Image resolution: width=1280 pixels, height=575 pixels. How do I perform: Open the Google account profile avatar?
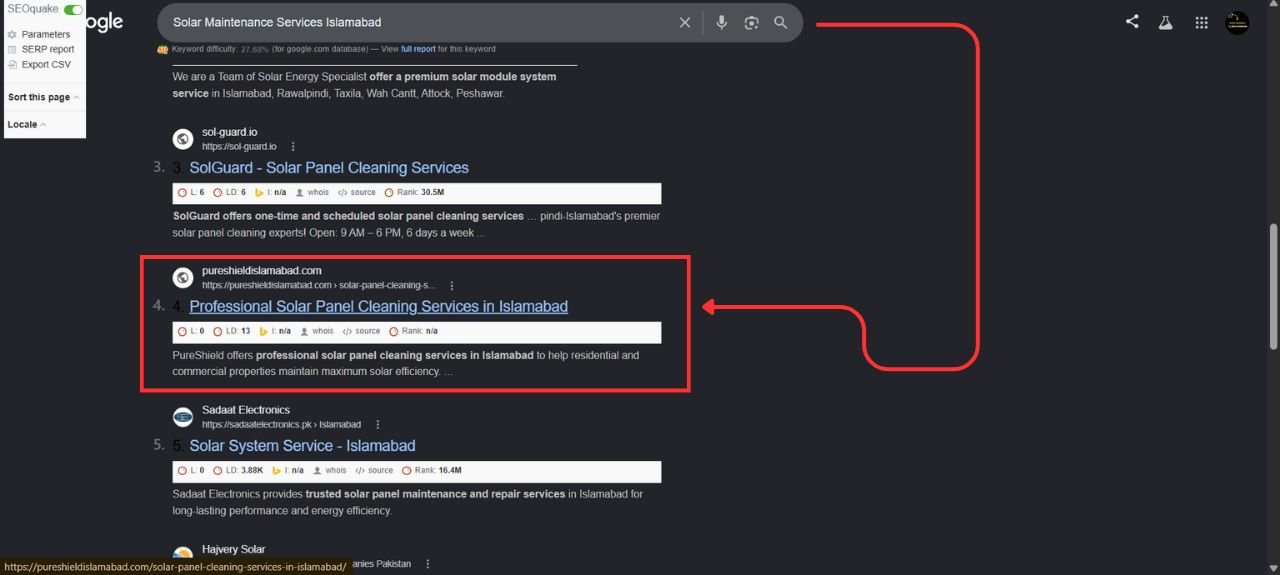point(1237,22)
